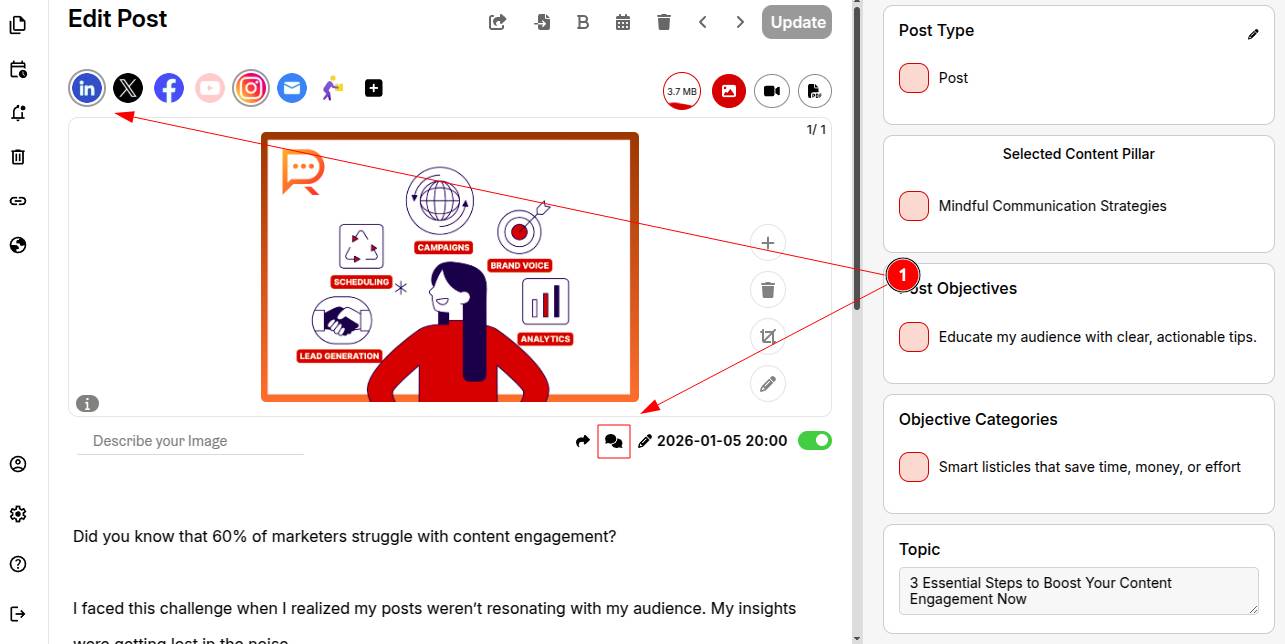Check Mindful Communication Strategies box
The height and width of the screenshot is (644, 1285).
pyautogui.click(x=914, y=206)
